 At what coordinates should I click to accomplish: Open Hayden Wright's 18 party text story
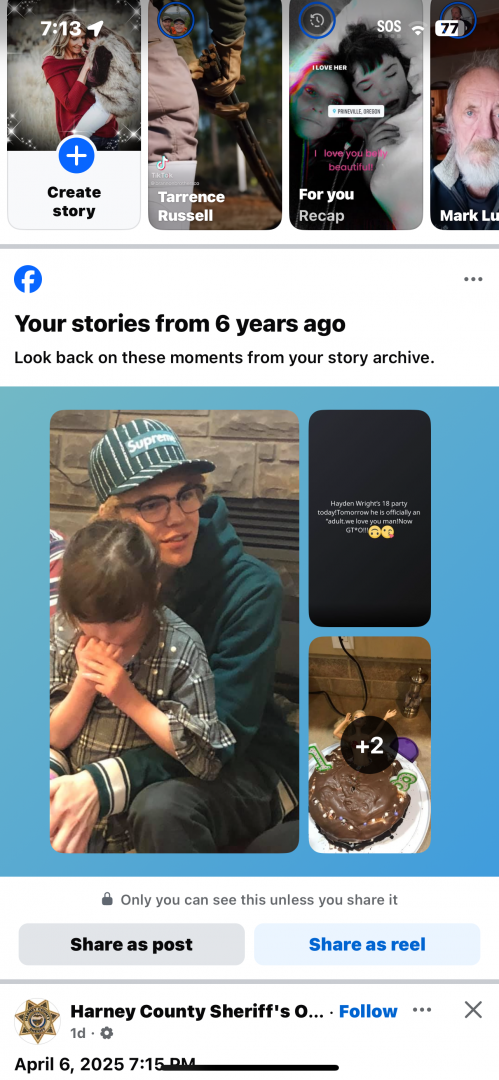click(x=369, y=518)
